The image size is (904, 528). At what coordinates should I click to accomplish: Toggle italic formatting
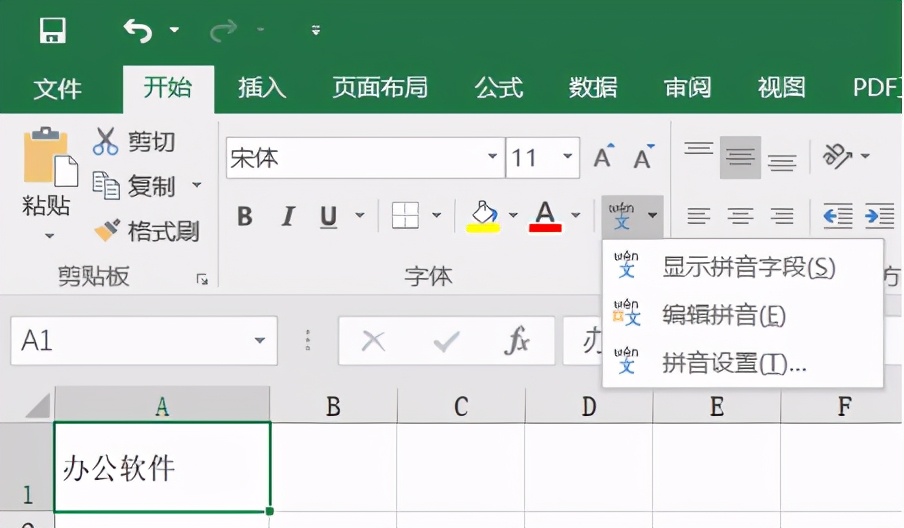click(288, 216)
